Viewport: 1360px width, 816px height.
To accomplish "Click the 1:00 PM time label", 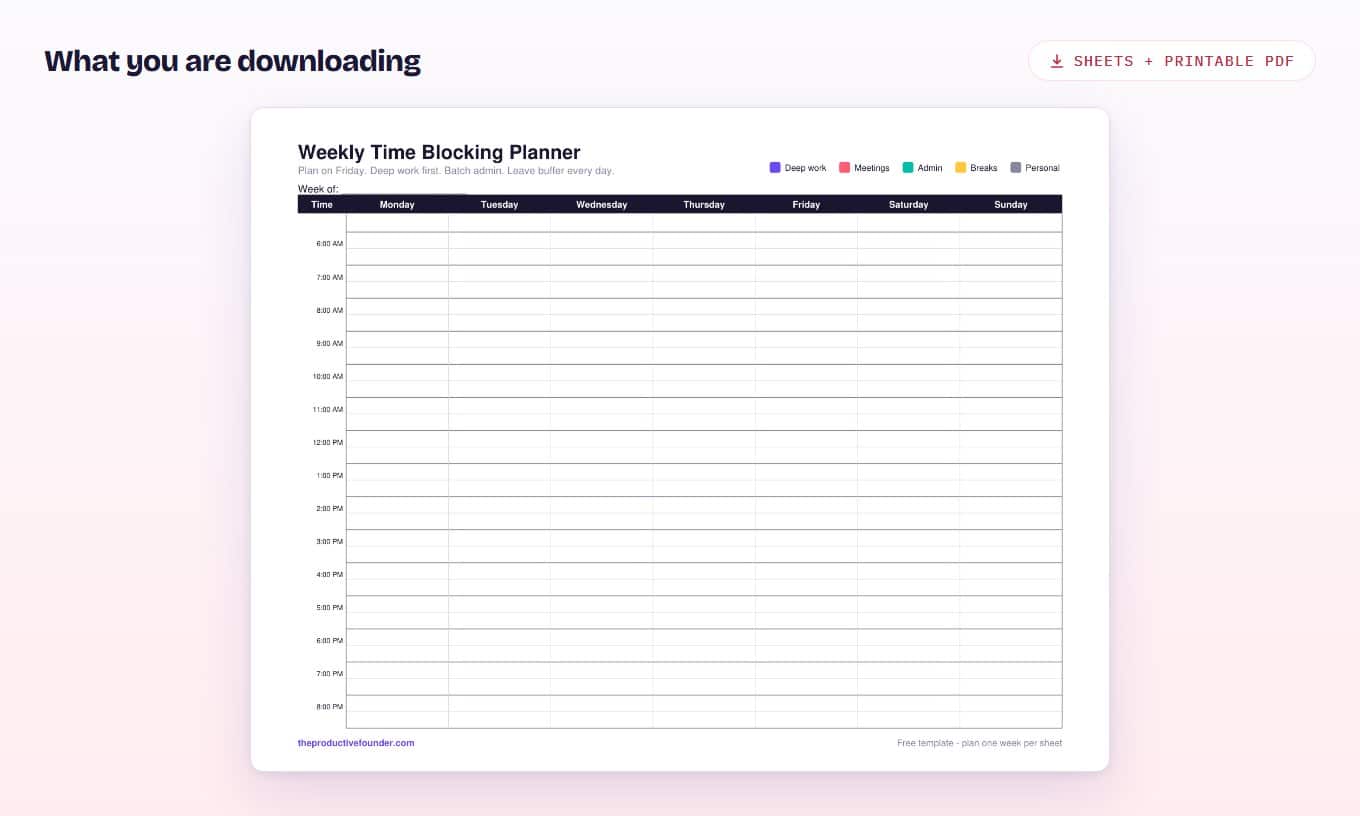I will coord(330,475).
